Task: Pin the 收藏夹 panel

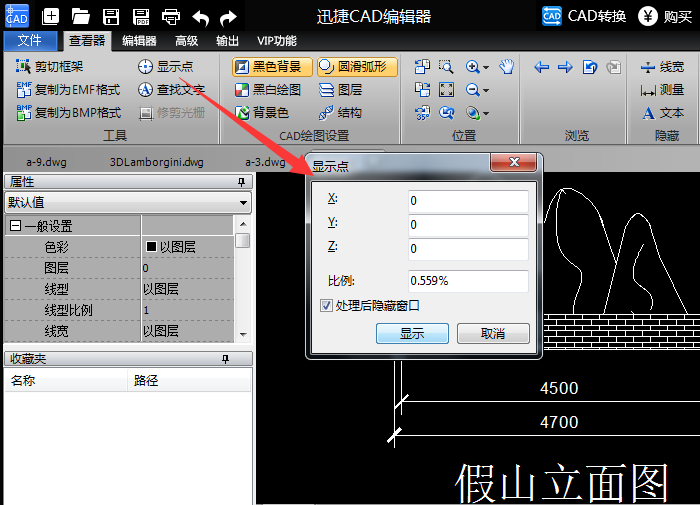Action: [x=225, y=359]
